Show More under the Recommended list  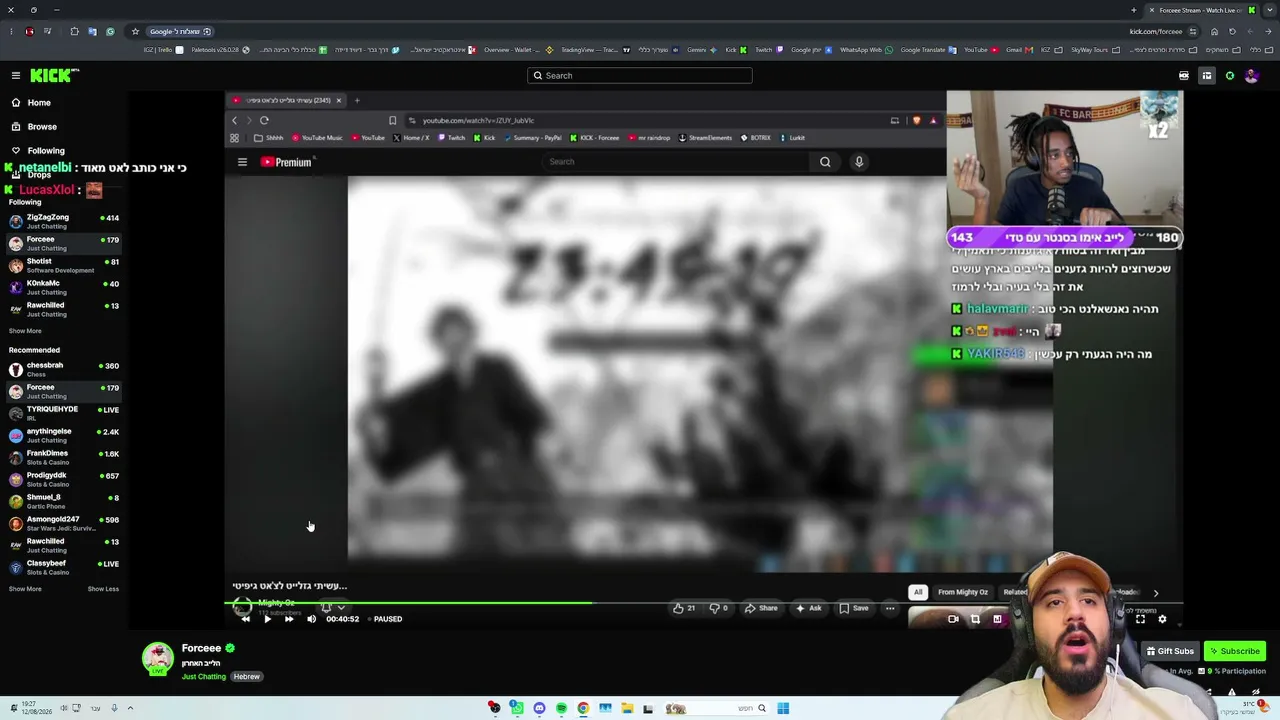[25, 589]
